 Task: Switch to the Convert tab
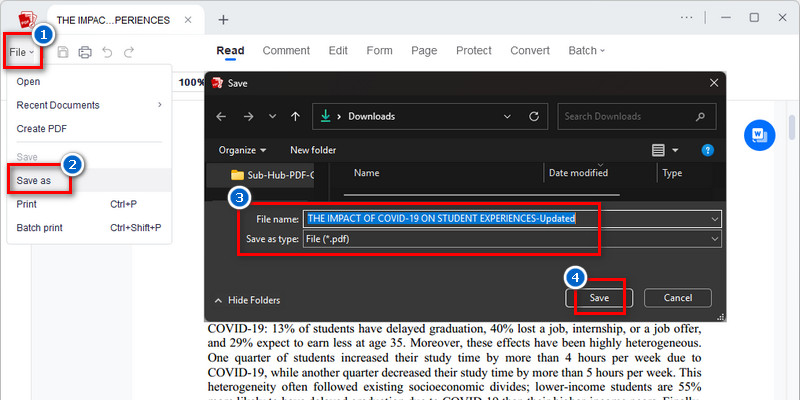tap(530, 51)
